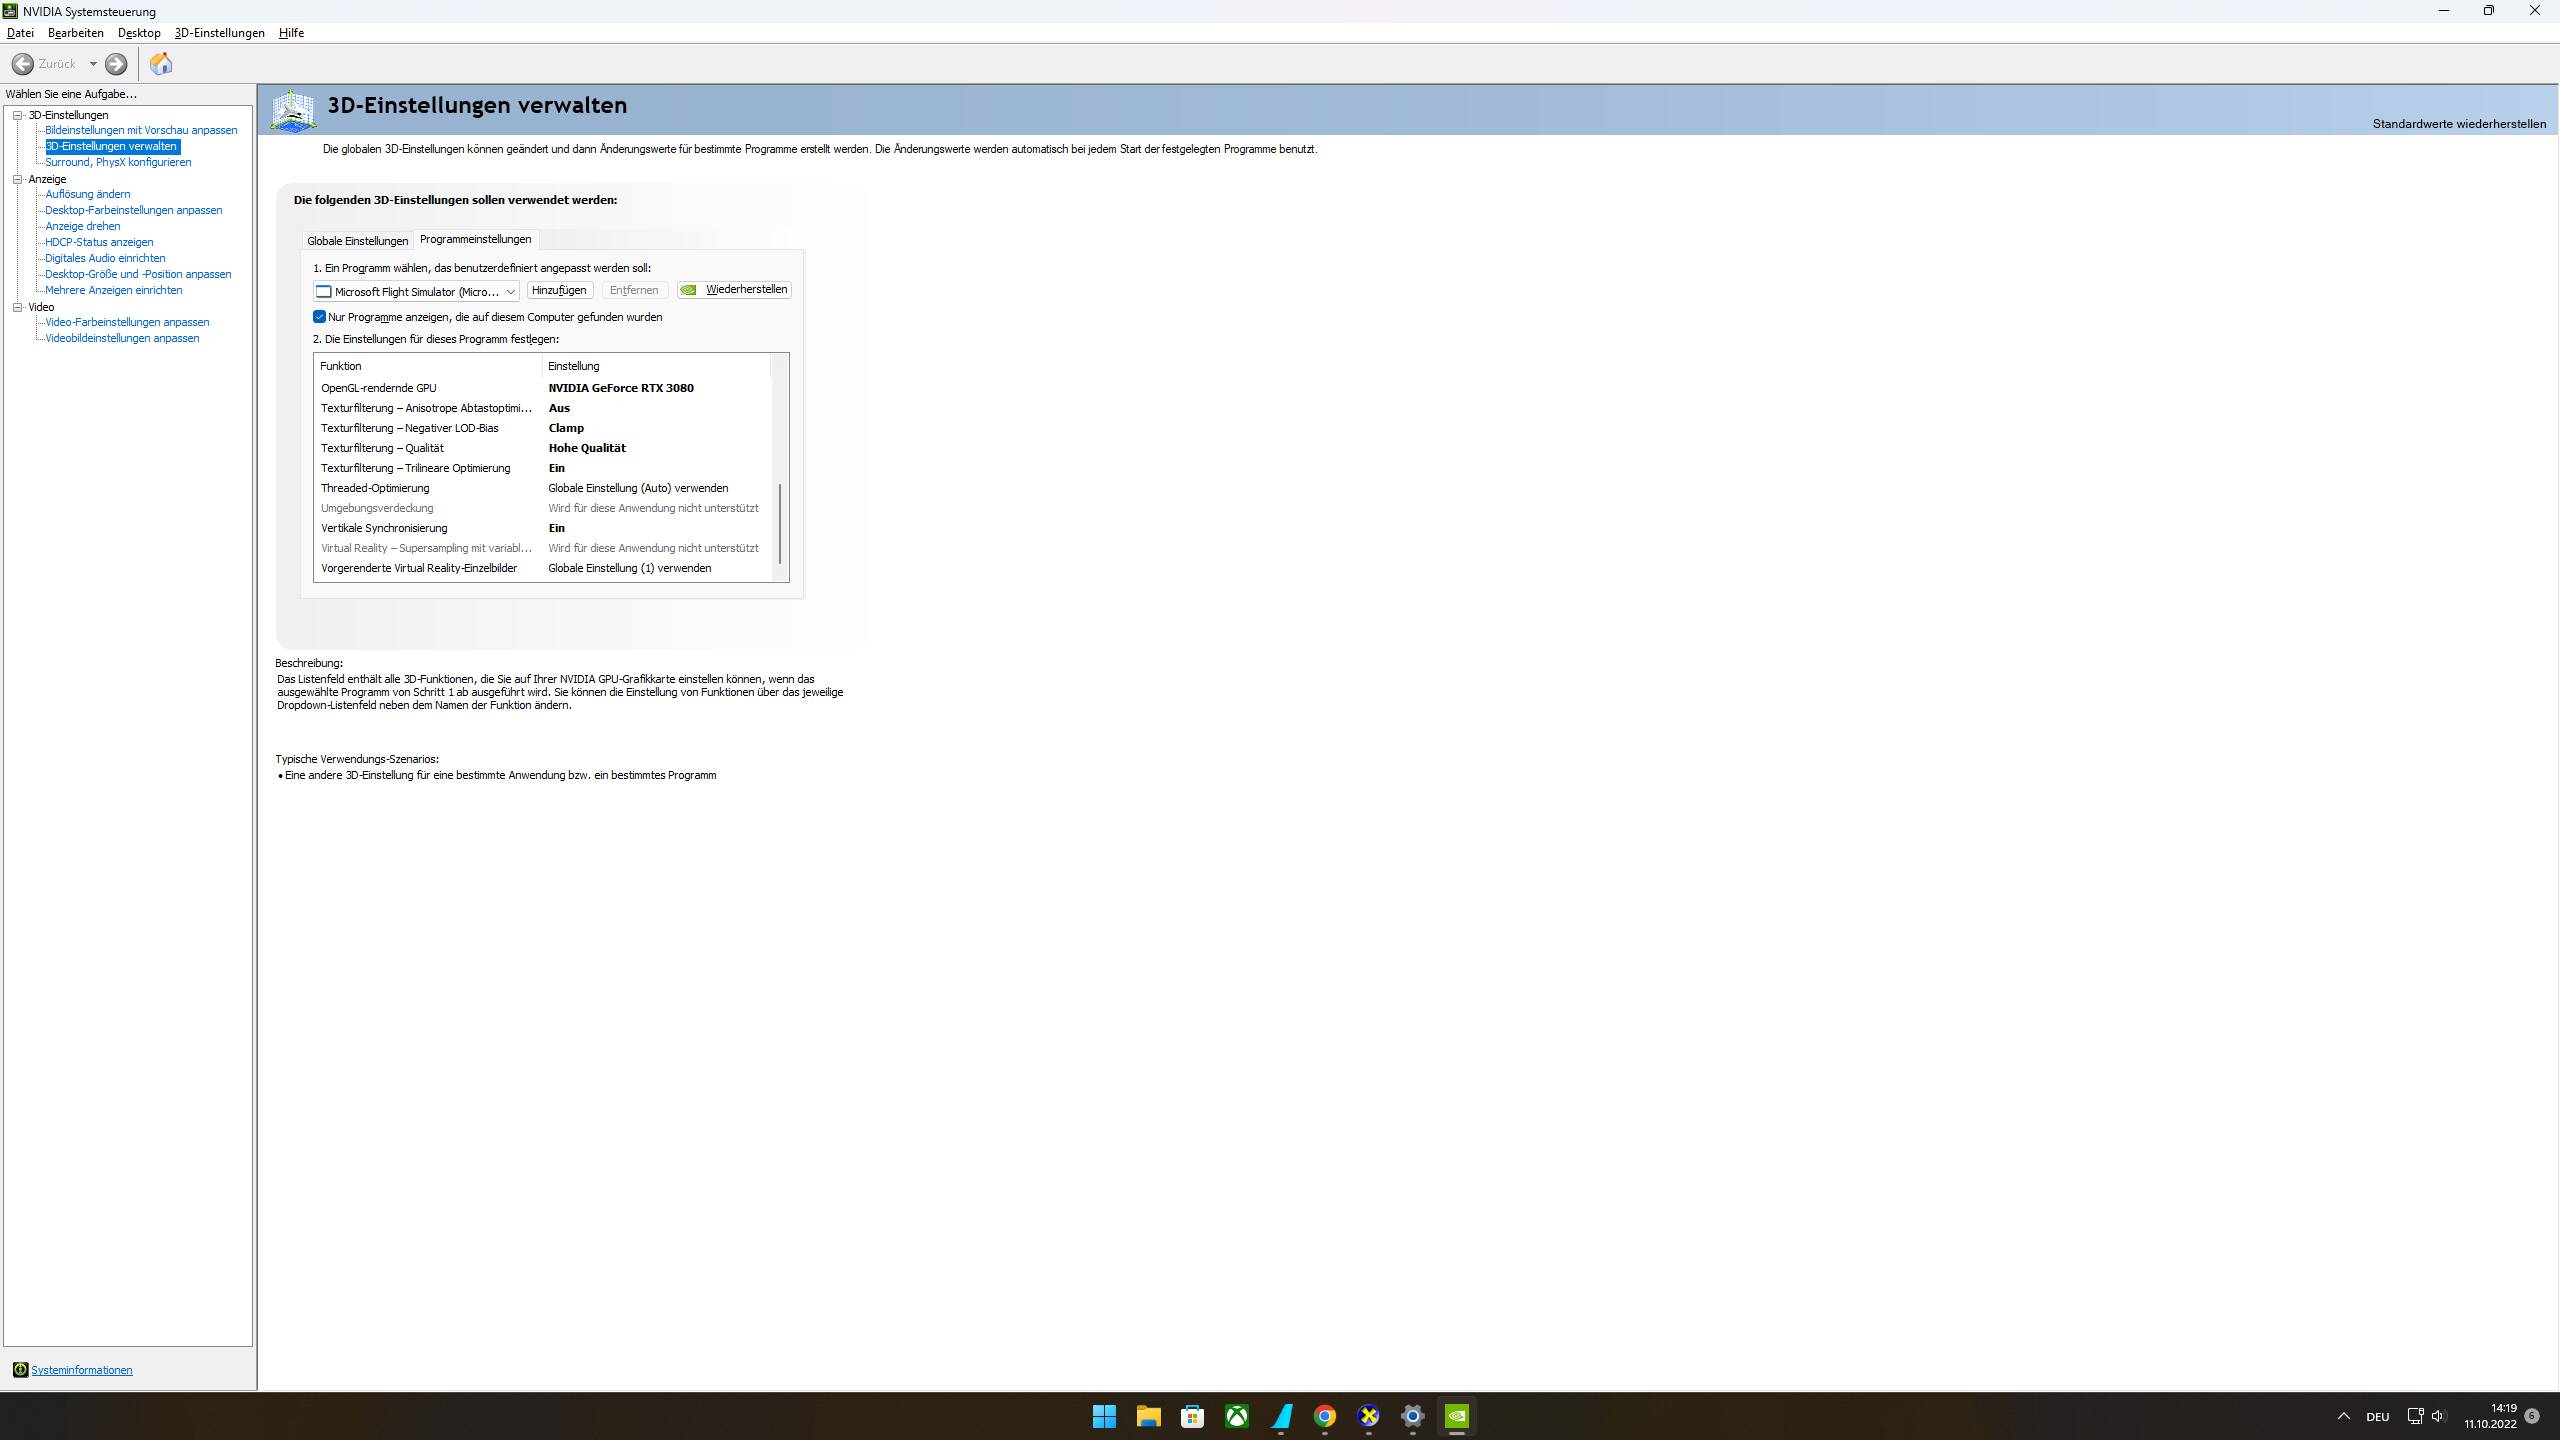Switch to Globale Einstellungen tab
This screenshot has width=2560, height=1440.
click(357, 241)
